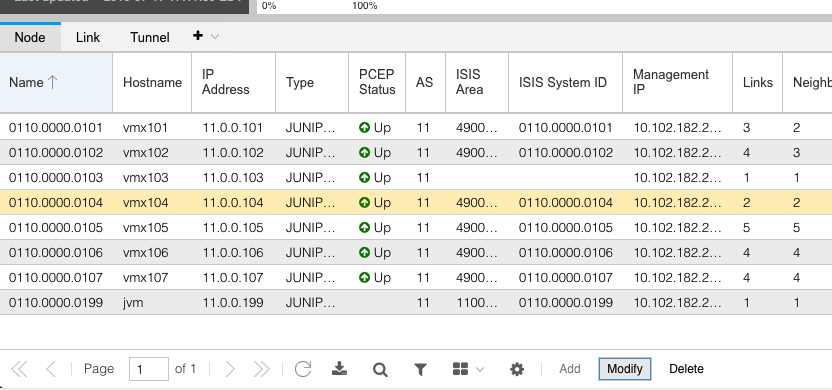Sort by the AS column header
832x390 pixels.
pos(426,82)
